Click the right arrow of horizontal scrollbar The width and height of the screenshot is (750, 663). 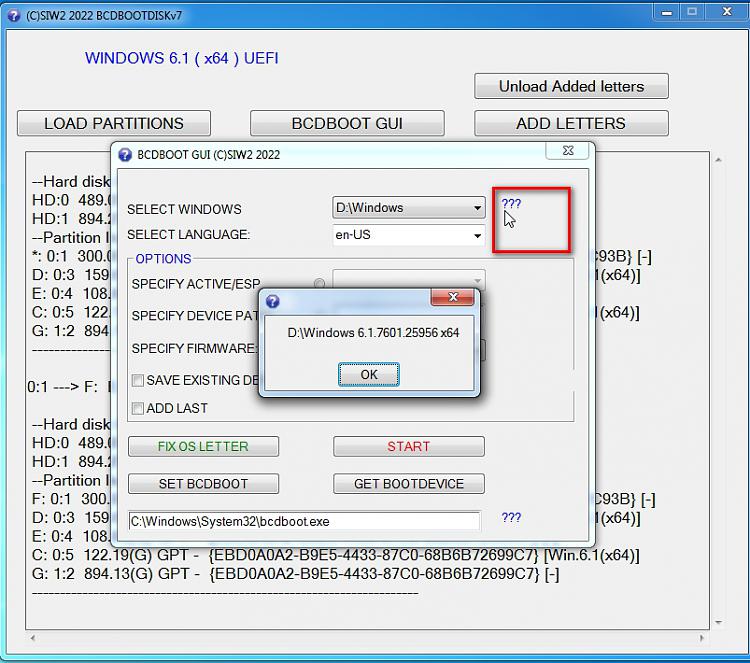[701, 638]
